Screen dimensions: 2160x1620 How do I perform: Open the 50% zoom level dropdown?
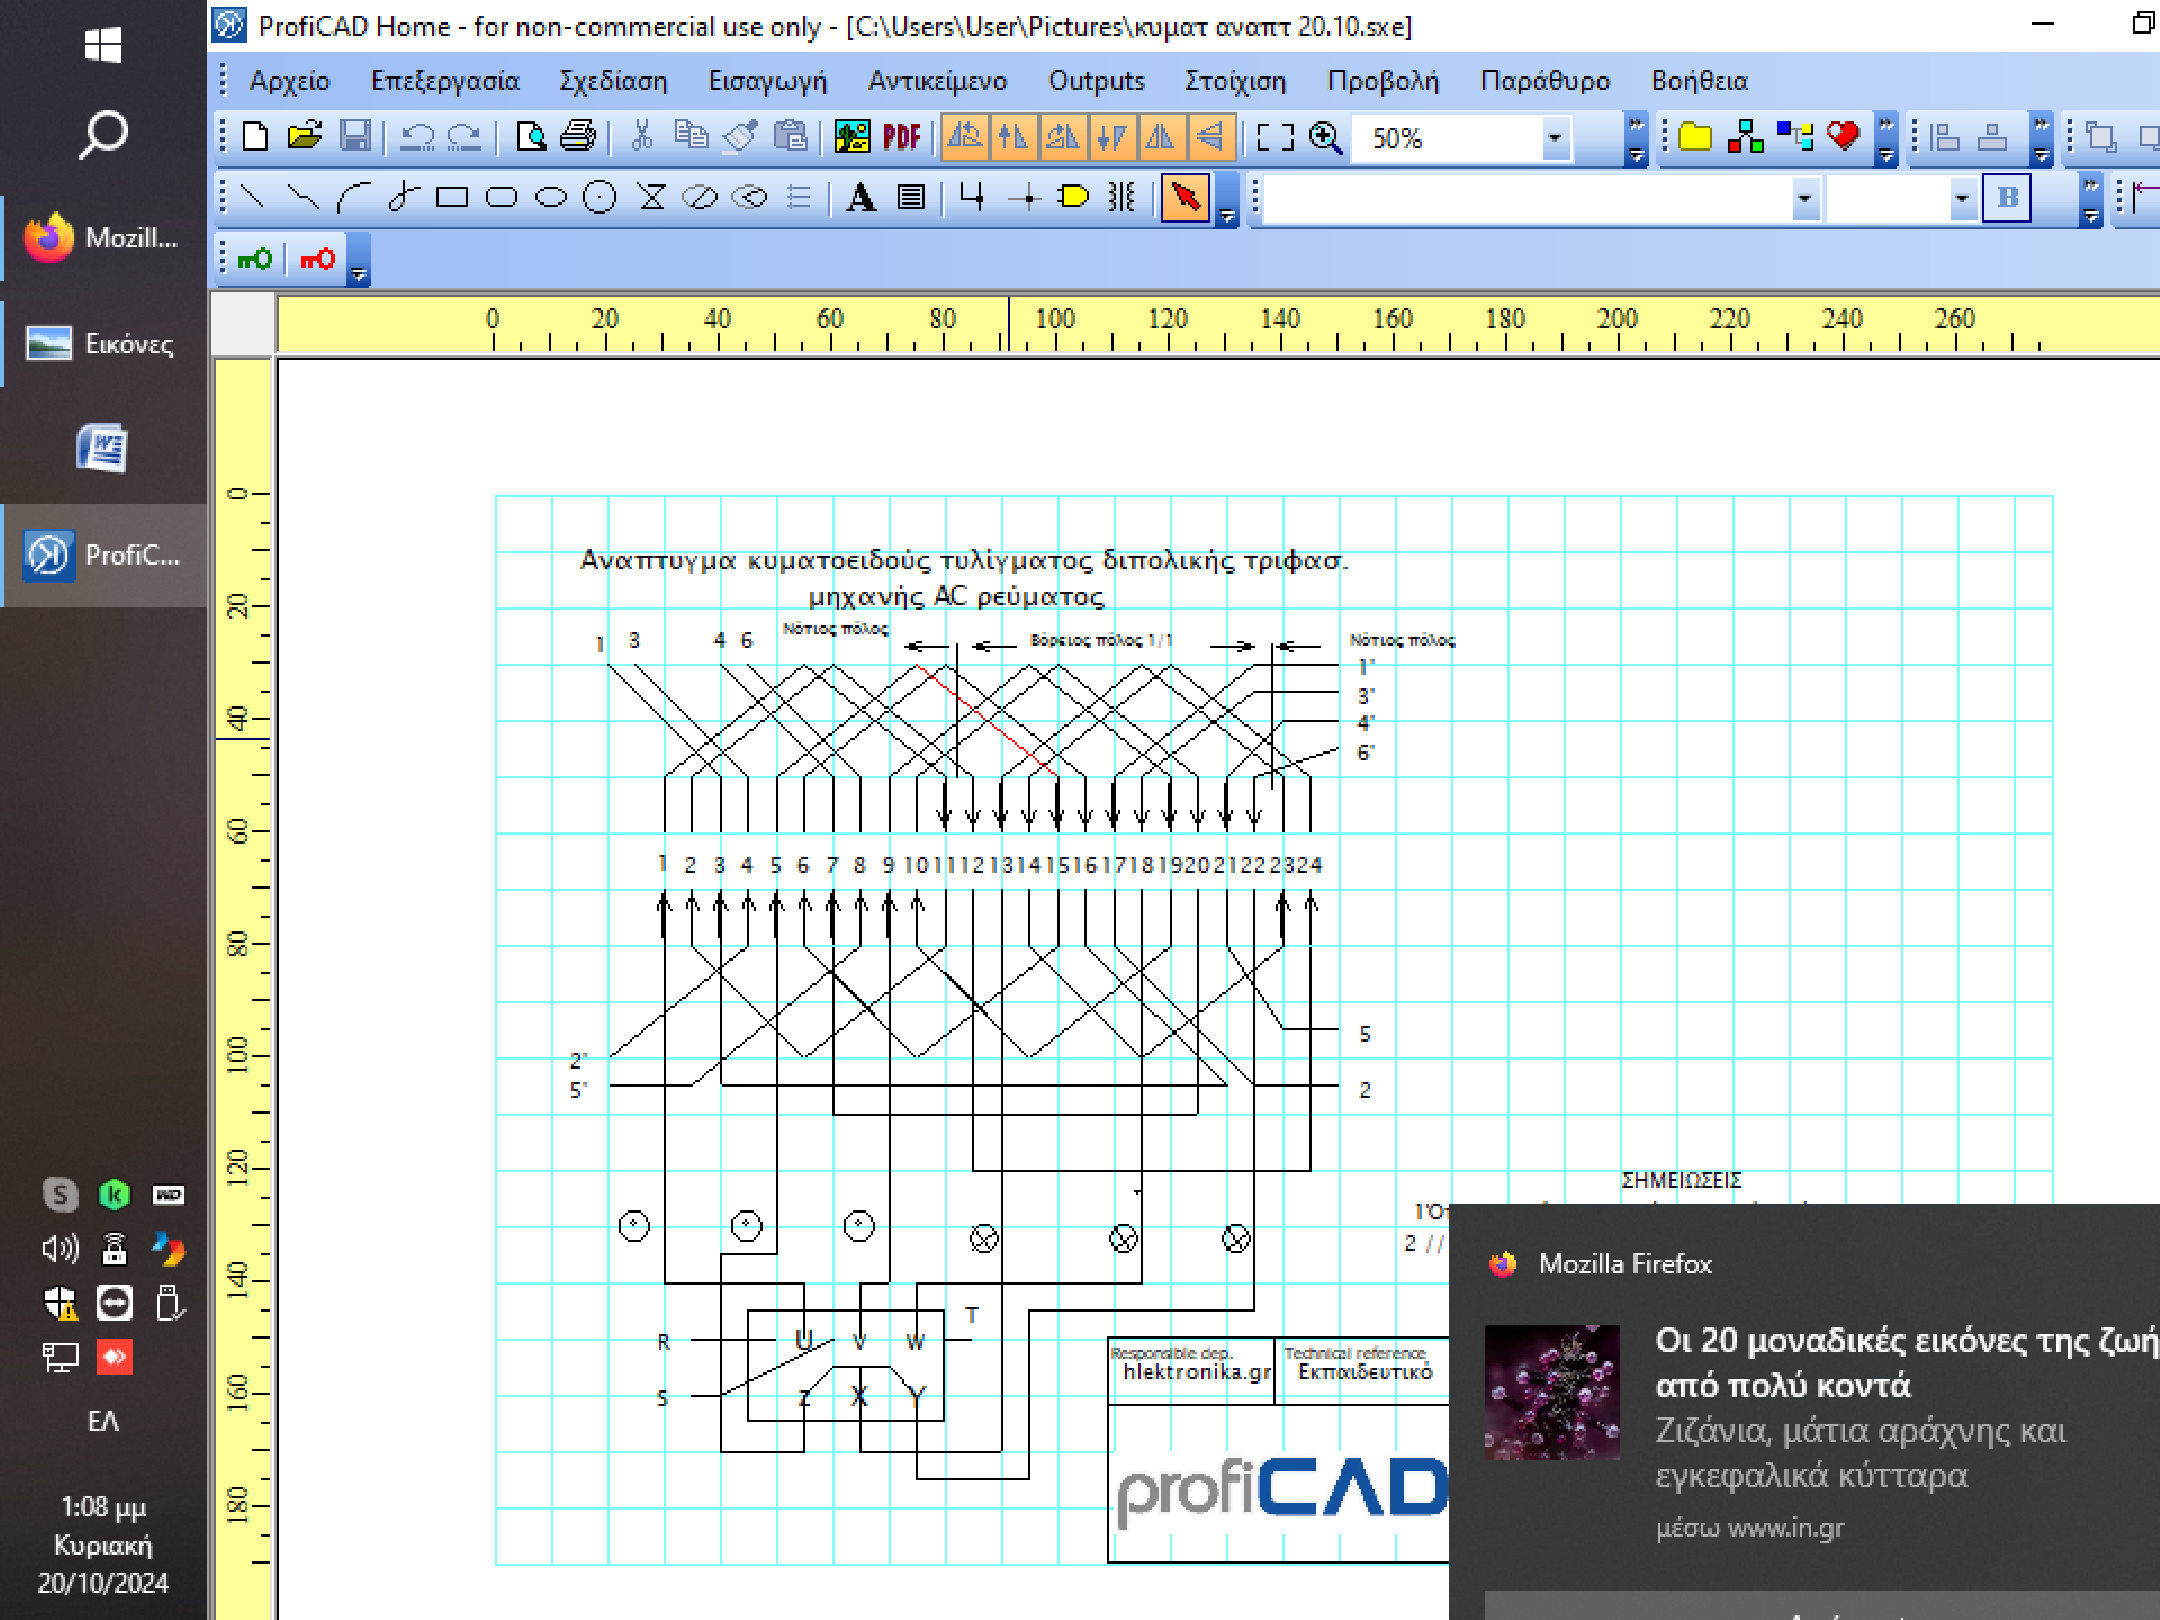tap(1554, 138)
